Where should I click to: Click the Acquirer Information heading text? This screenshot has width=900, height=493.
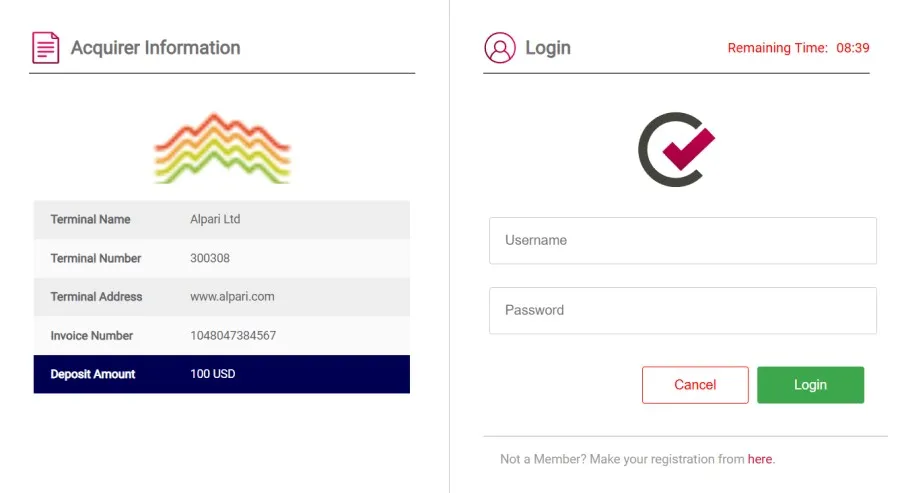155,47
